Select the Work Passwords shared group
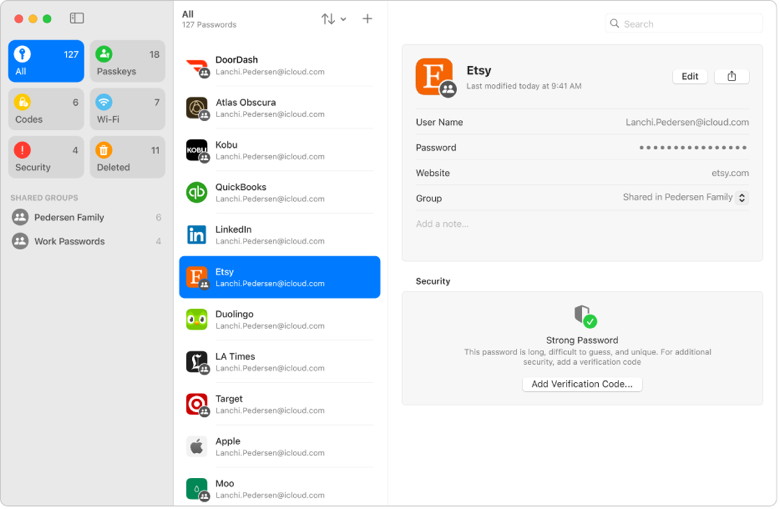This screenshot has height=509, width=780. pyautogui.click(x=87, y=241)
